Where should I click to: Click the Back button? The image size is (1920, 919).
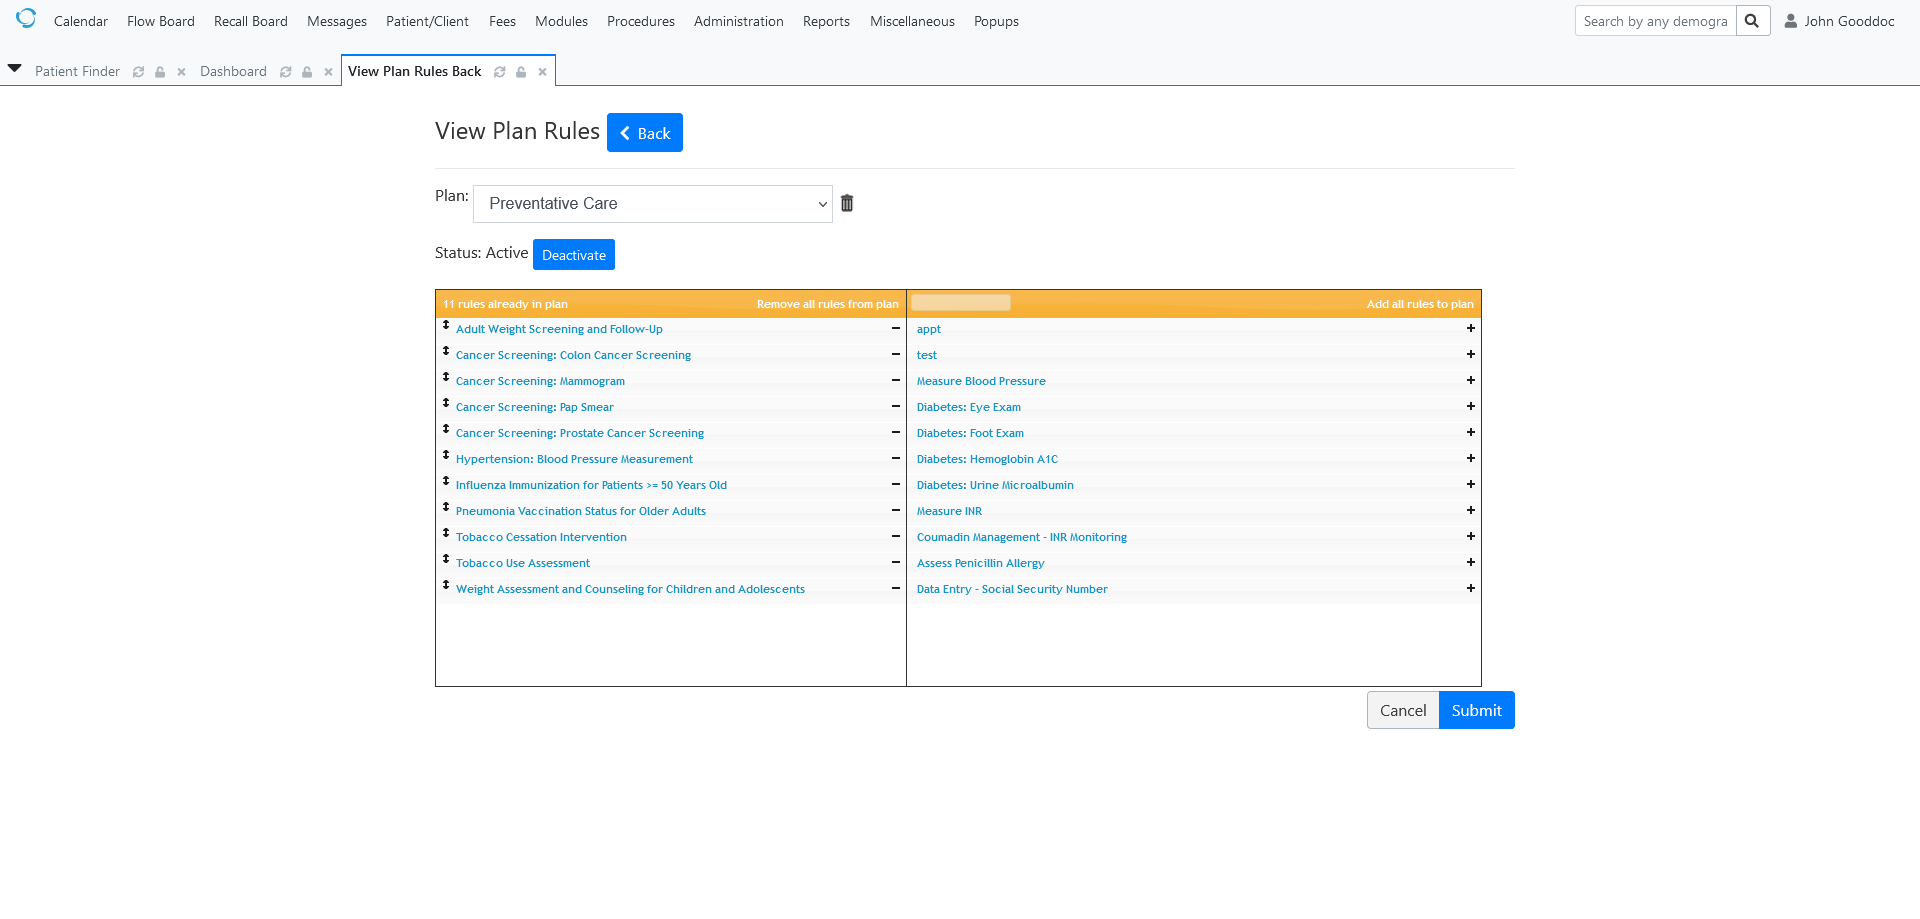click(644, 132)
